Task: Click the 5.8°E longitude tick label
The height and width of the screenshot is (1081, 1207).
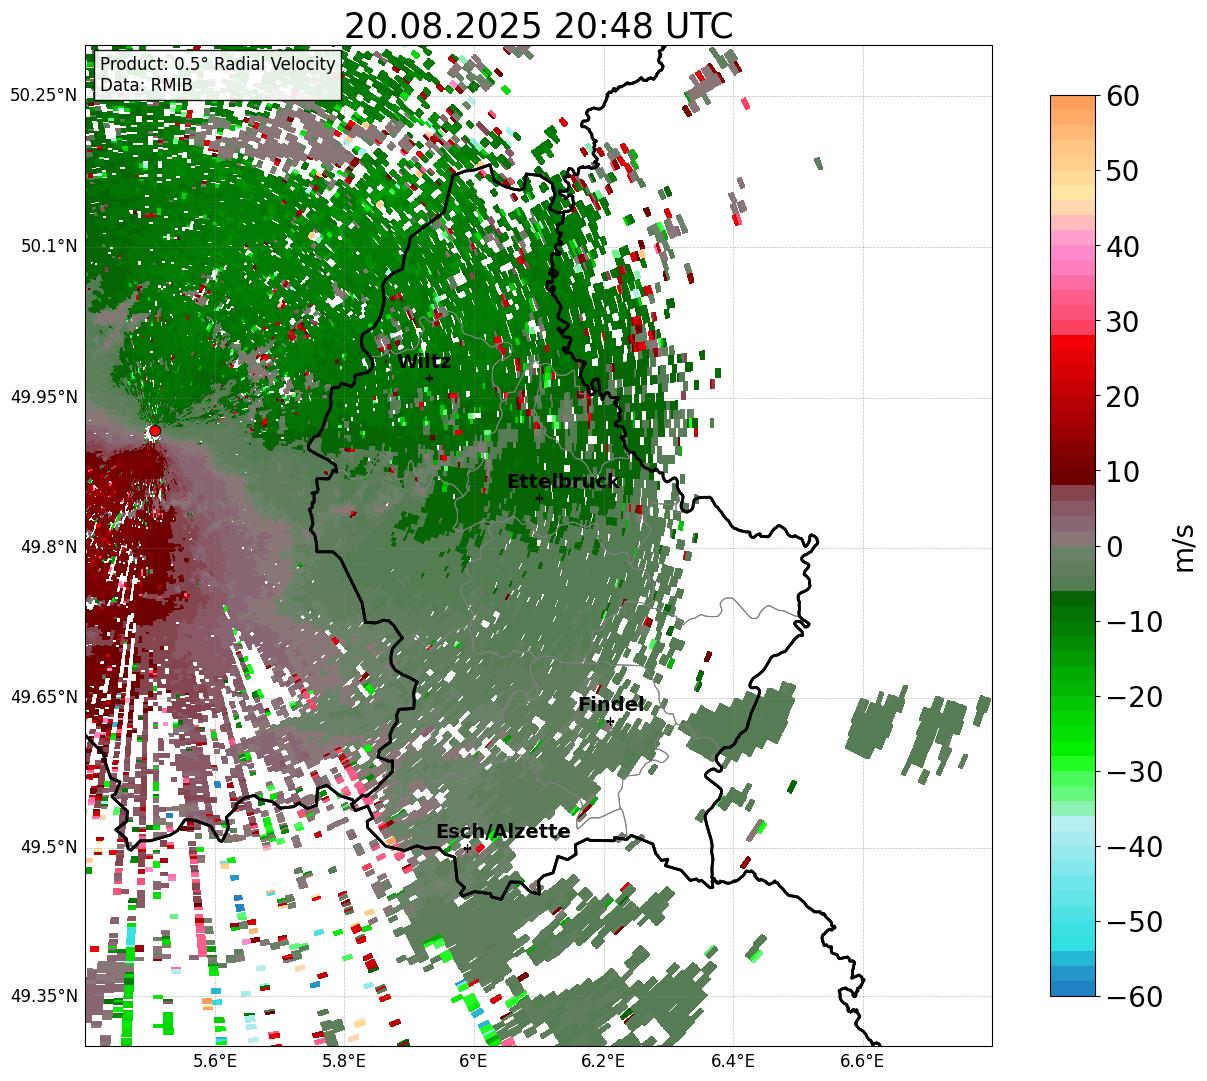Action: (x=344, y=1061)
